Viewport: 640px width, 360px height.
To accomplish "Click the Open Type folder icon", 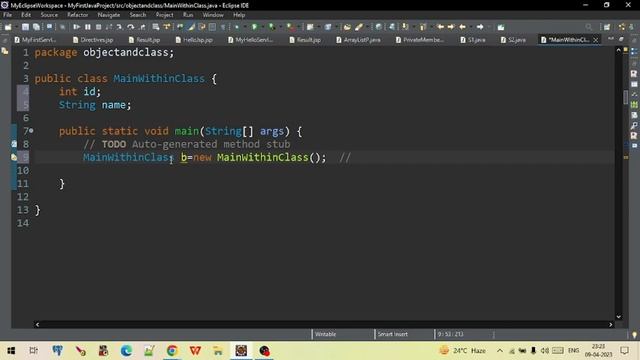I will click(347, 27).
